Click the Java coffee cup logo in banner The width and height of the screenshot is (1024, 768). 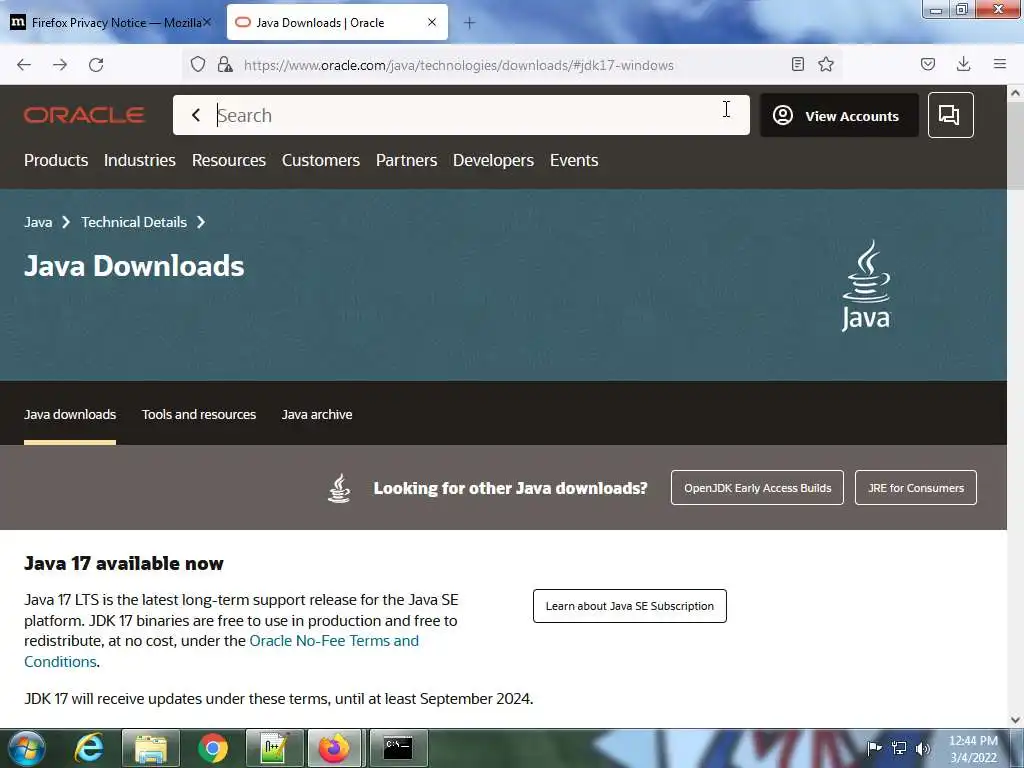pos(866,285)
